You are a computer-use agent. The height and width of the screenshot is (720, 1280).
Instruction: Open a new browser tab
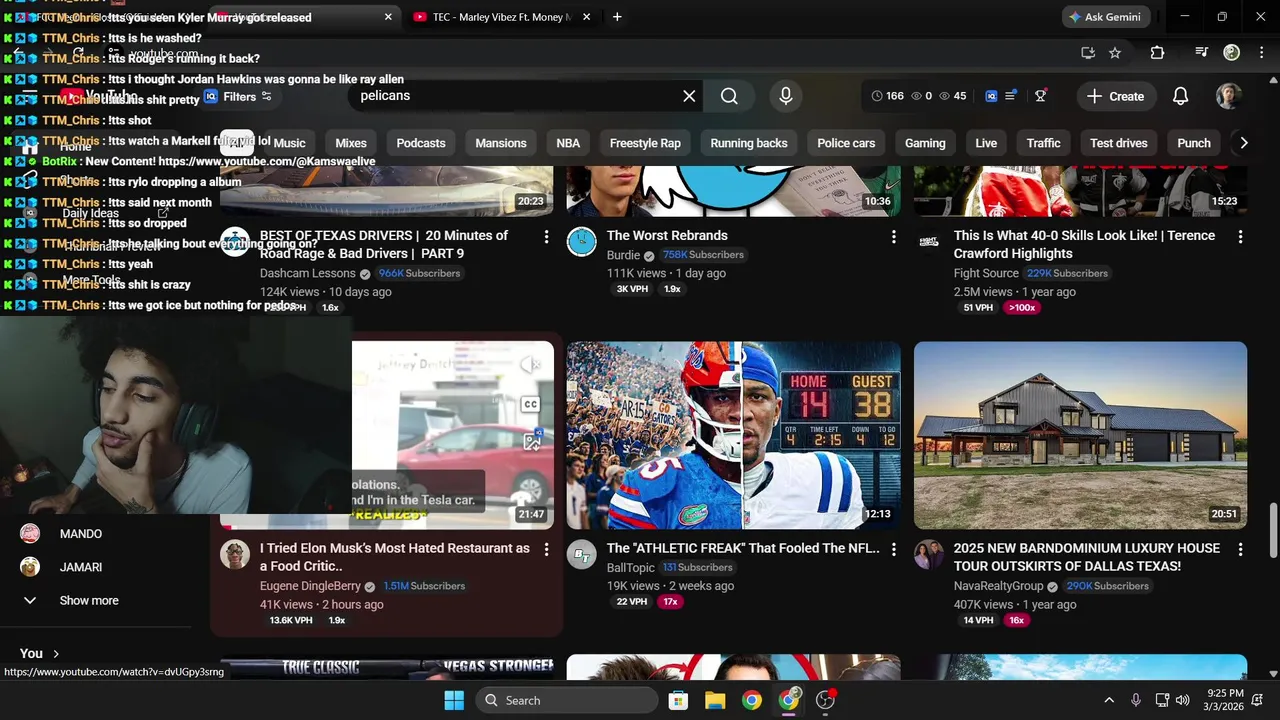(617, 17)
